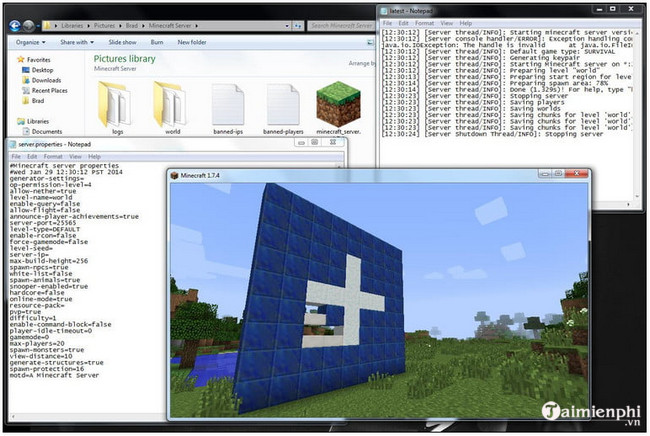The height and width of the screenshot is (436, 650).
Task: Select the banned-players file
Action: pyautogui.click(x=283, y=109)
